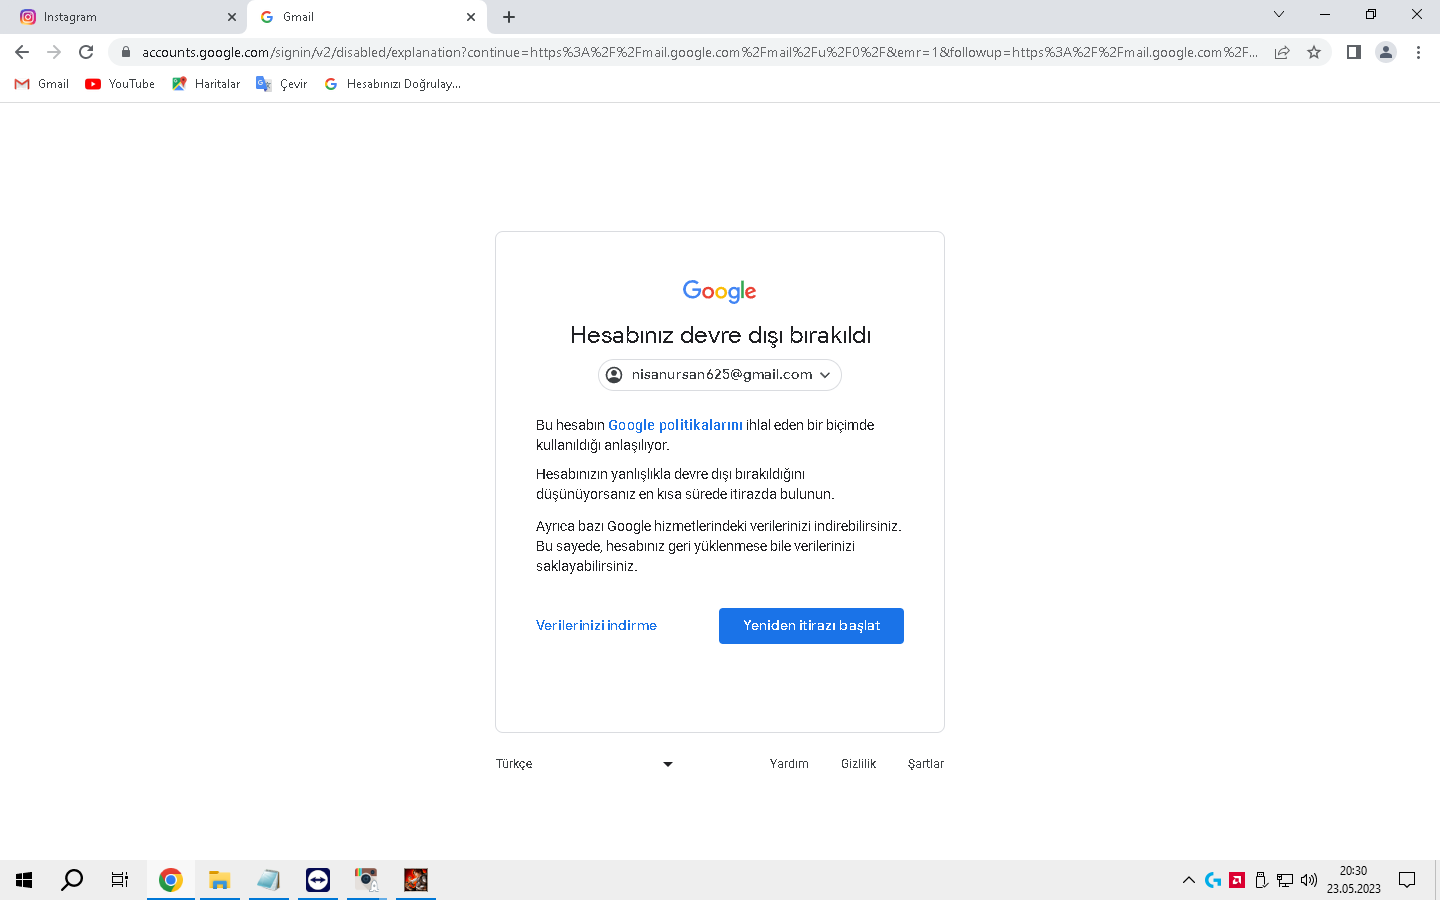Go back to the previous page
This screenshot has width=1440, height=900.
(22, 52)
